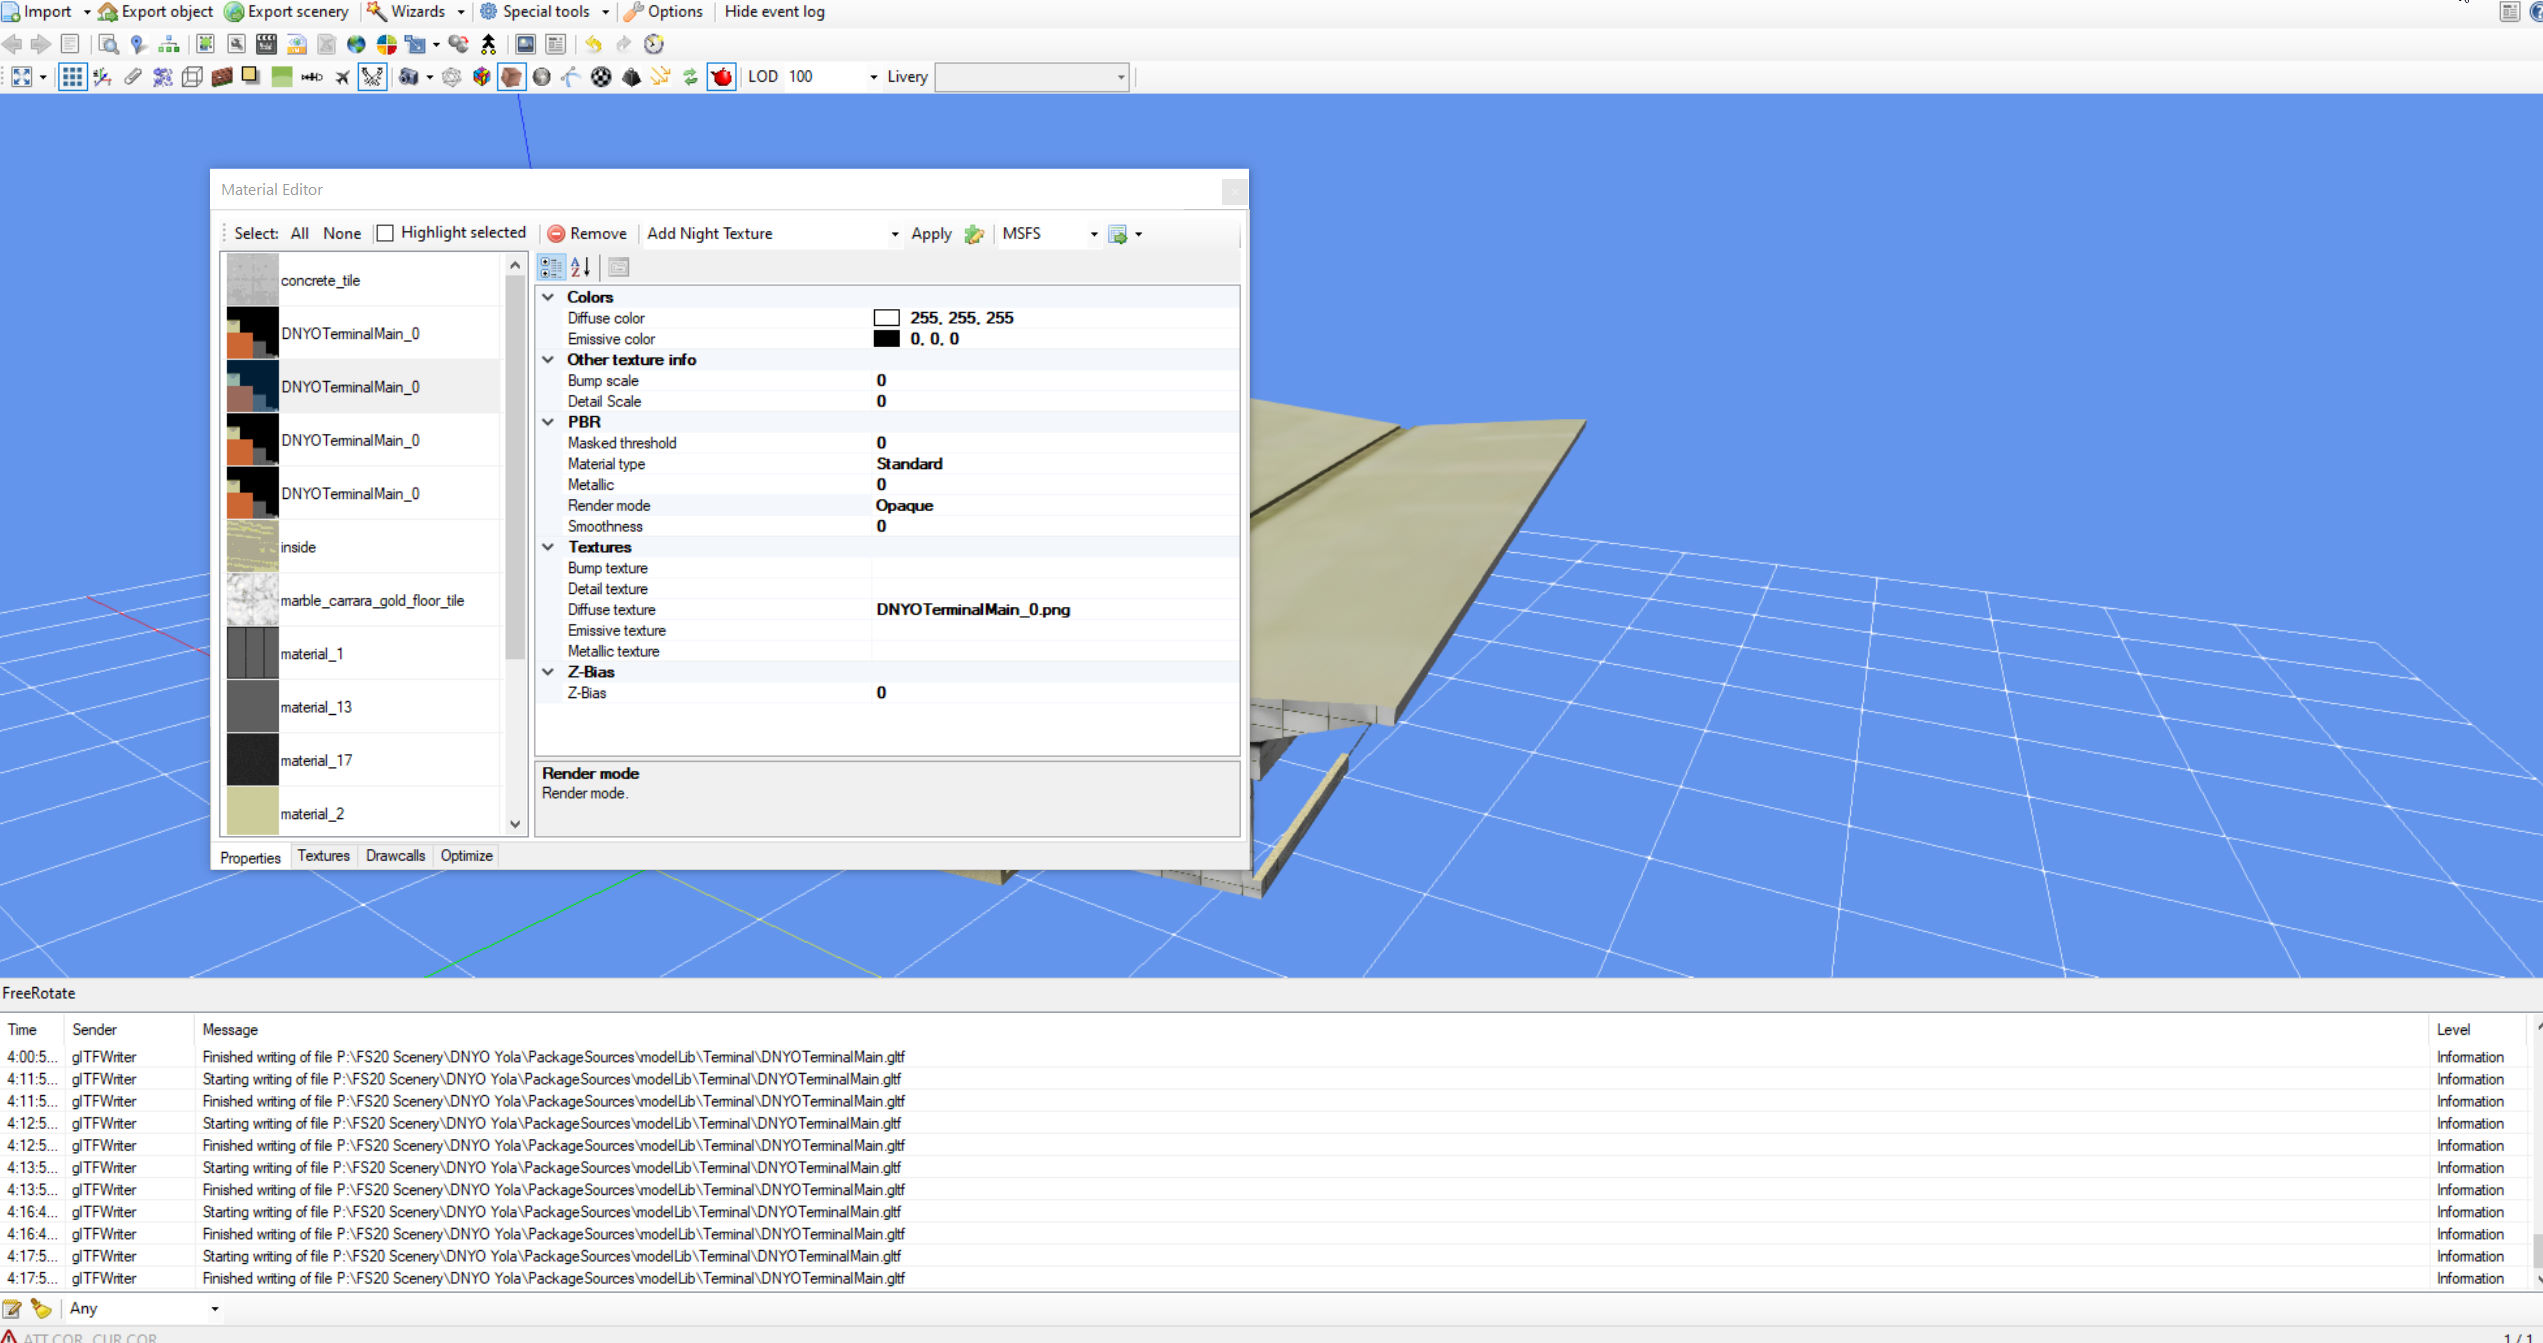Image resolution: width=2543 pixels, height=1343 pixels.
Task: Click the Remove material button
Action: [587, 234]
